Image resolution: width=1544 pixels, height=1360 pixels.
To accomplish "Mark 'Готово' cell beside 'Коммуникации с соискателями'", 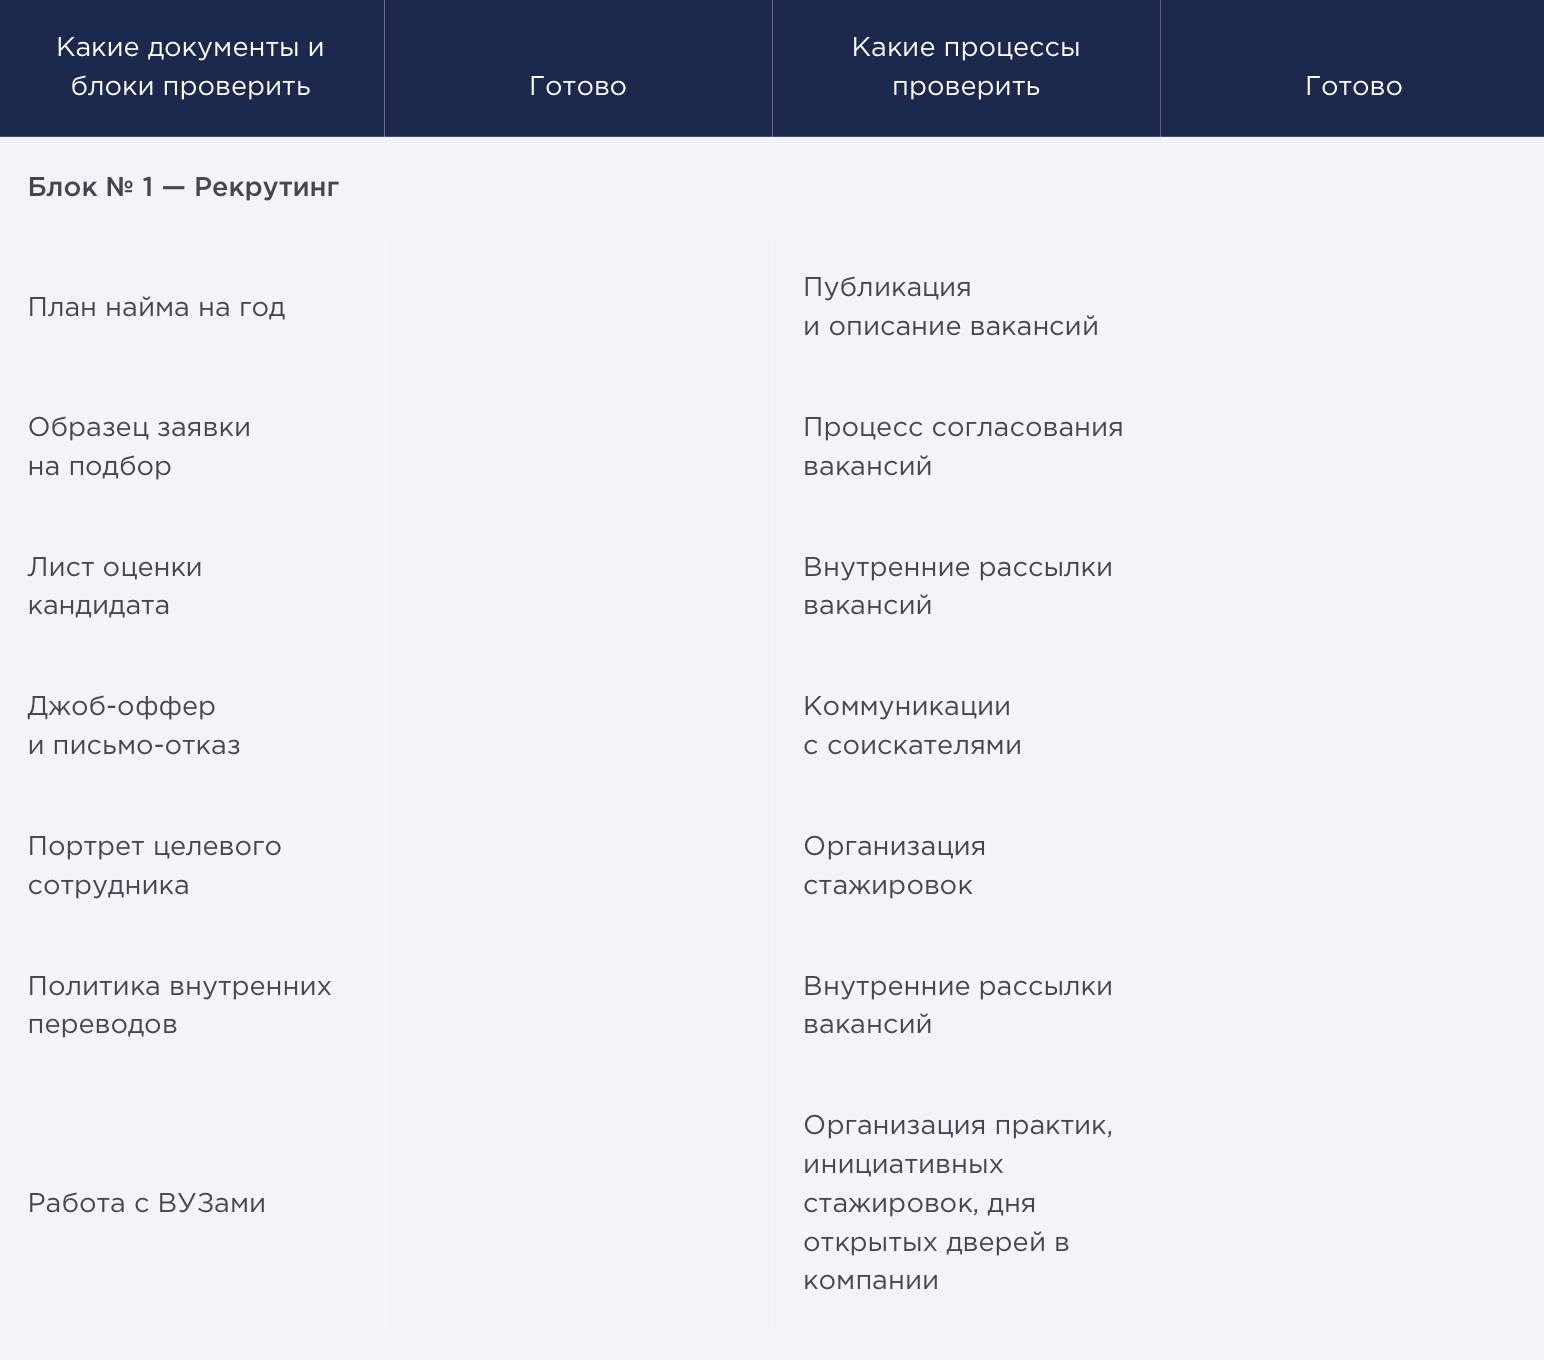I will click(1352, 725).
